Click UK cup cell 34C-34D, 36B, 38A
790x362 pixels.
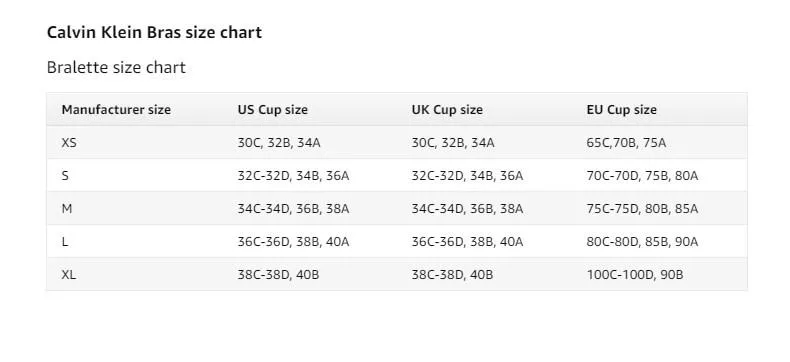point(467,209)
